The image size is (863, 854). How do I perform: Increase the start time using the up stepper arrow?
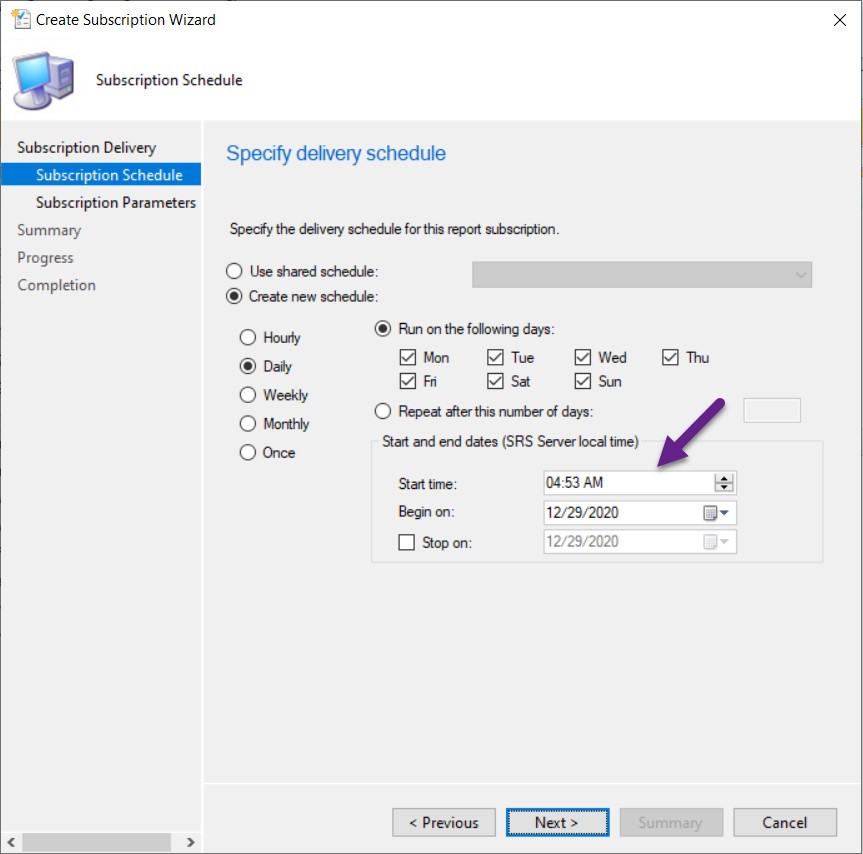click(724, 477)
